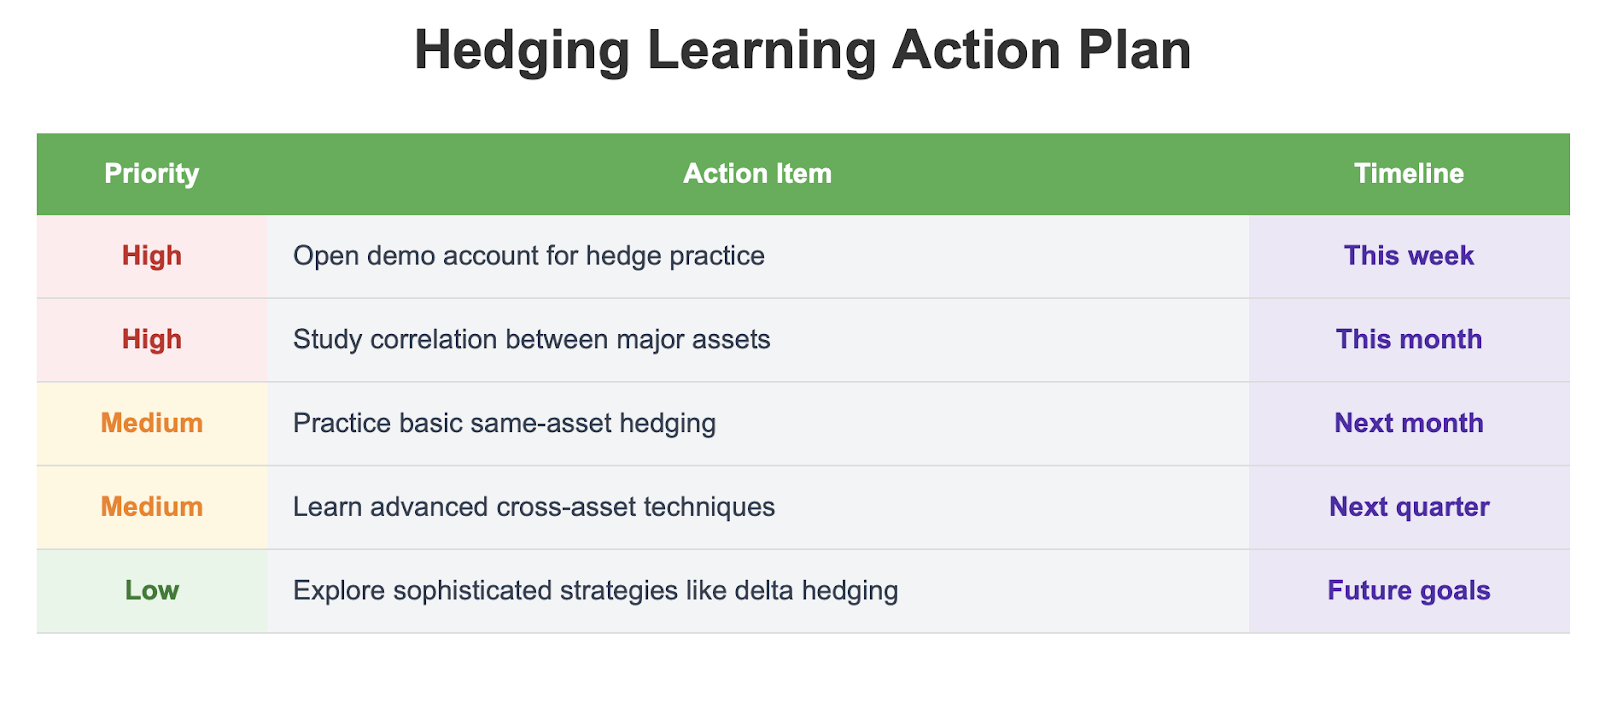Select the High priority cell for demo account row
1600x703 pixels.
tap(152, 256)
